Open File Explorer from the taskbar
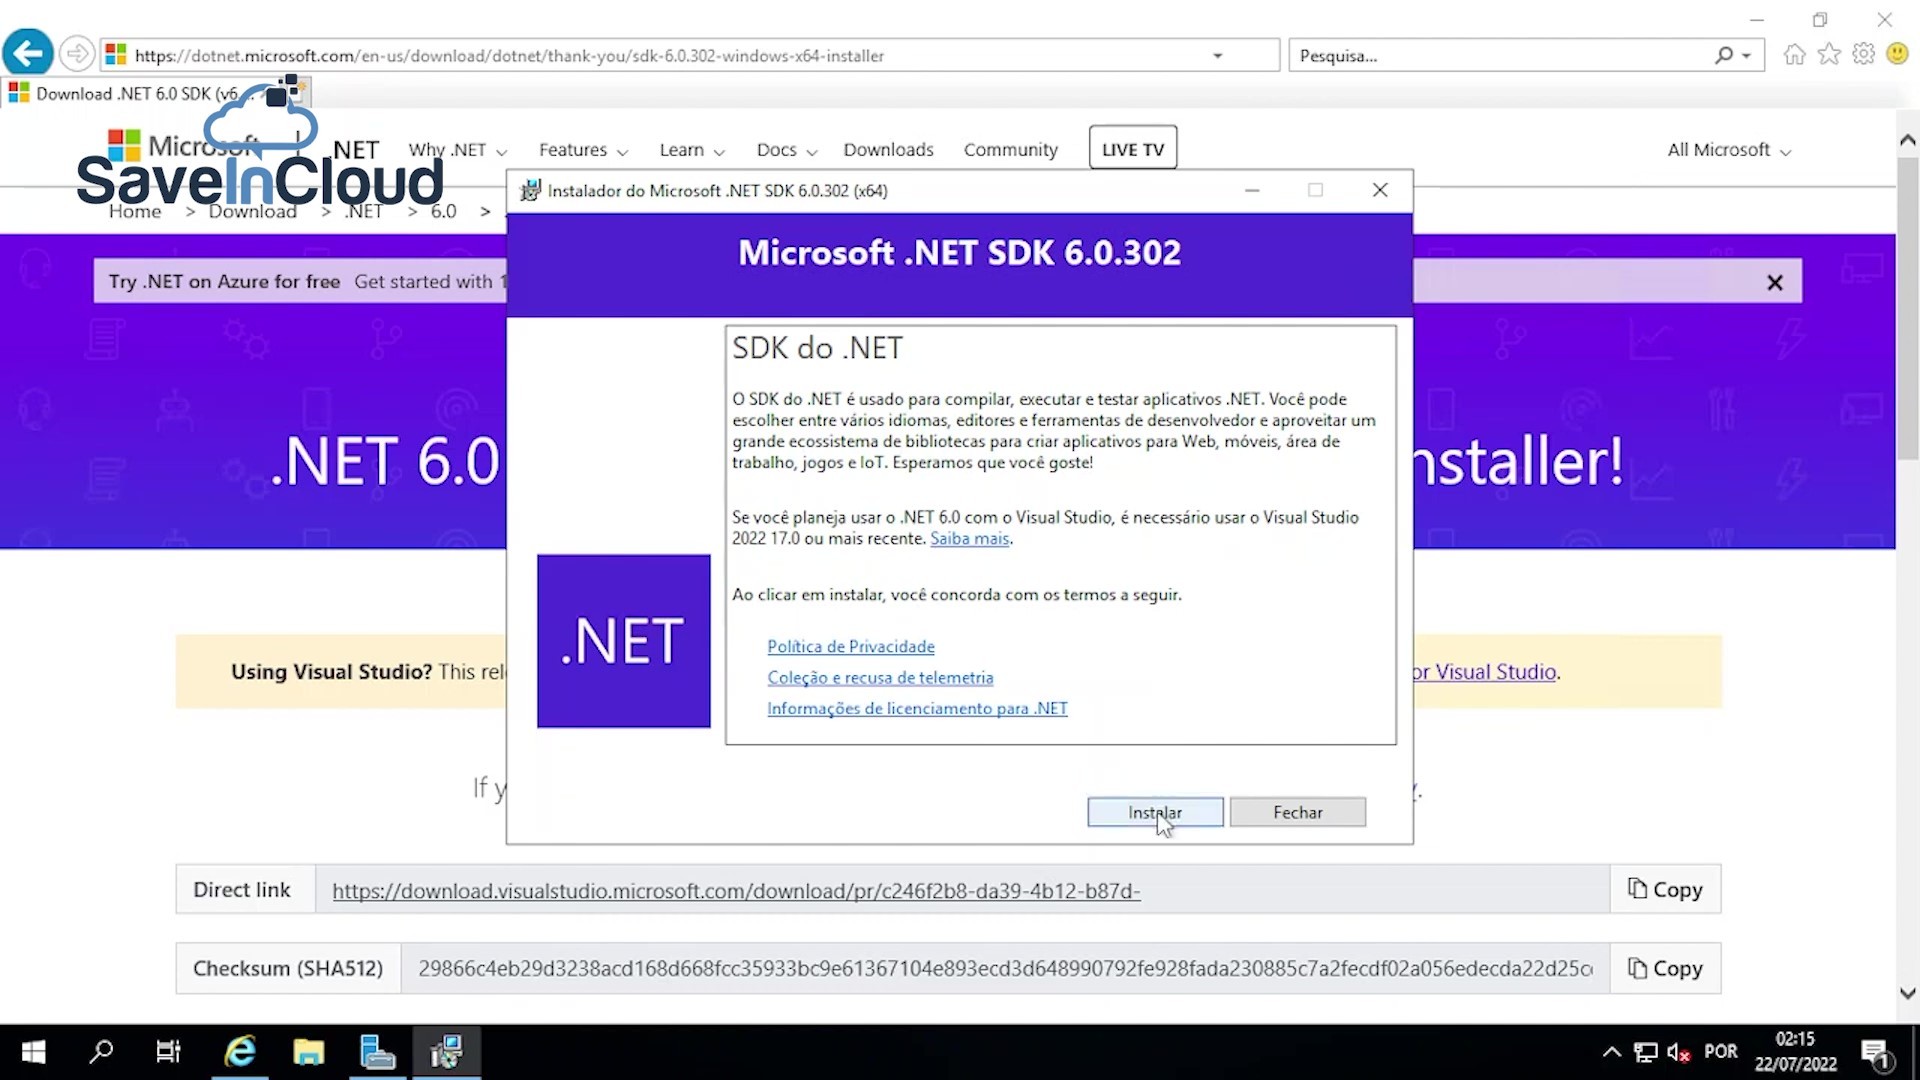The image size is (1920, 1080). (x=308, y=1052)
